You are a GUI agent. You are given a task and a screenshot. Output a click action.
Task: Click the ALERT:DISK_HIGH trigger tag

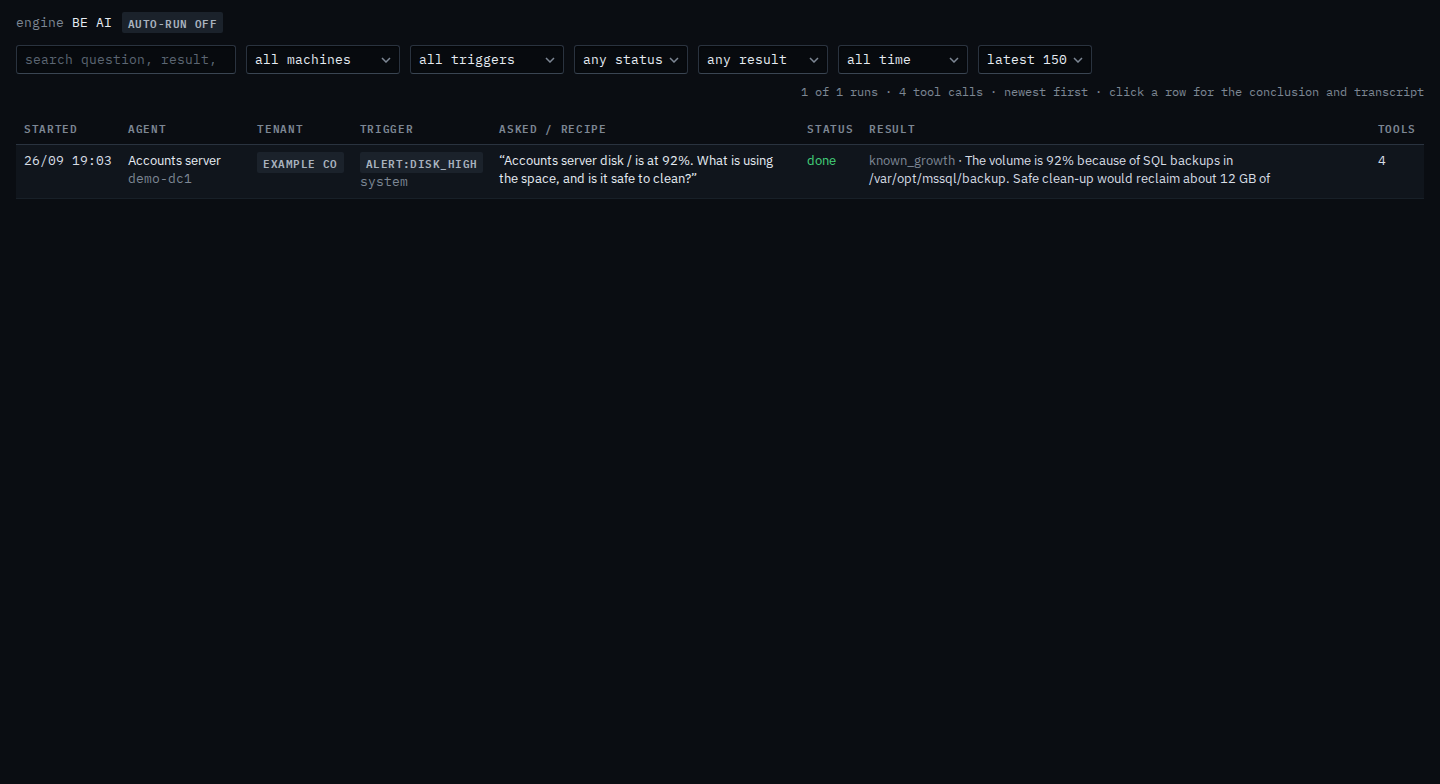pos(421,163)
